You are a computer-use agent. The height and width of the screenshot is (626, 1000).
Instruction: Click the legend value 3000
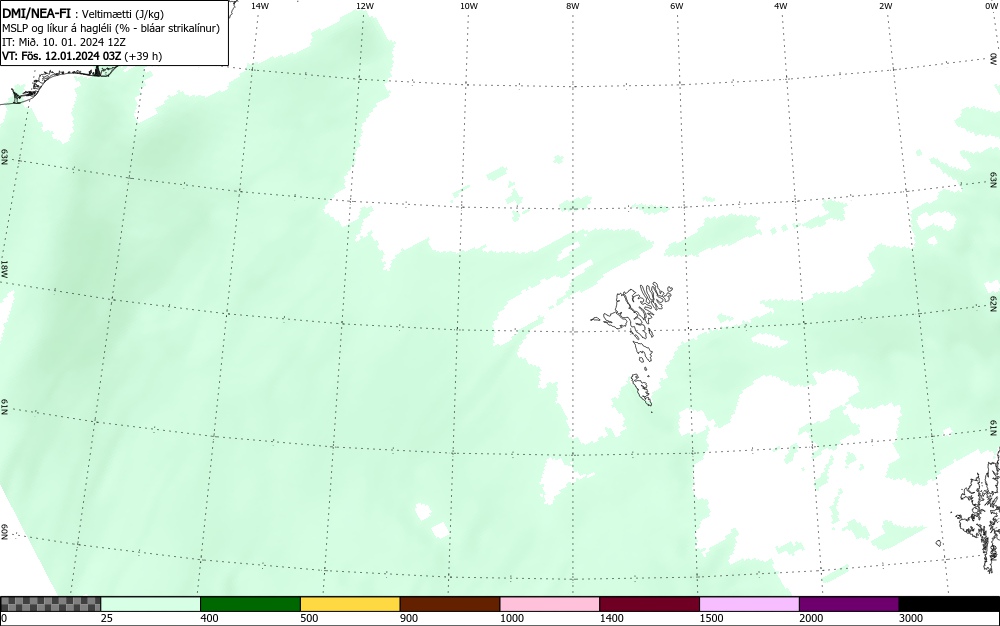click(x=911, y=618)
